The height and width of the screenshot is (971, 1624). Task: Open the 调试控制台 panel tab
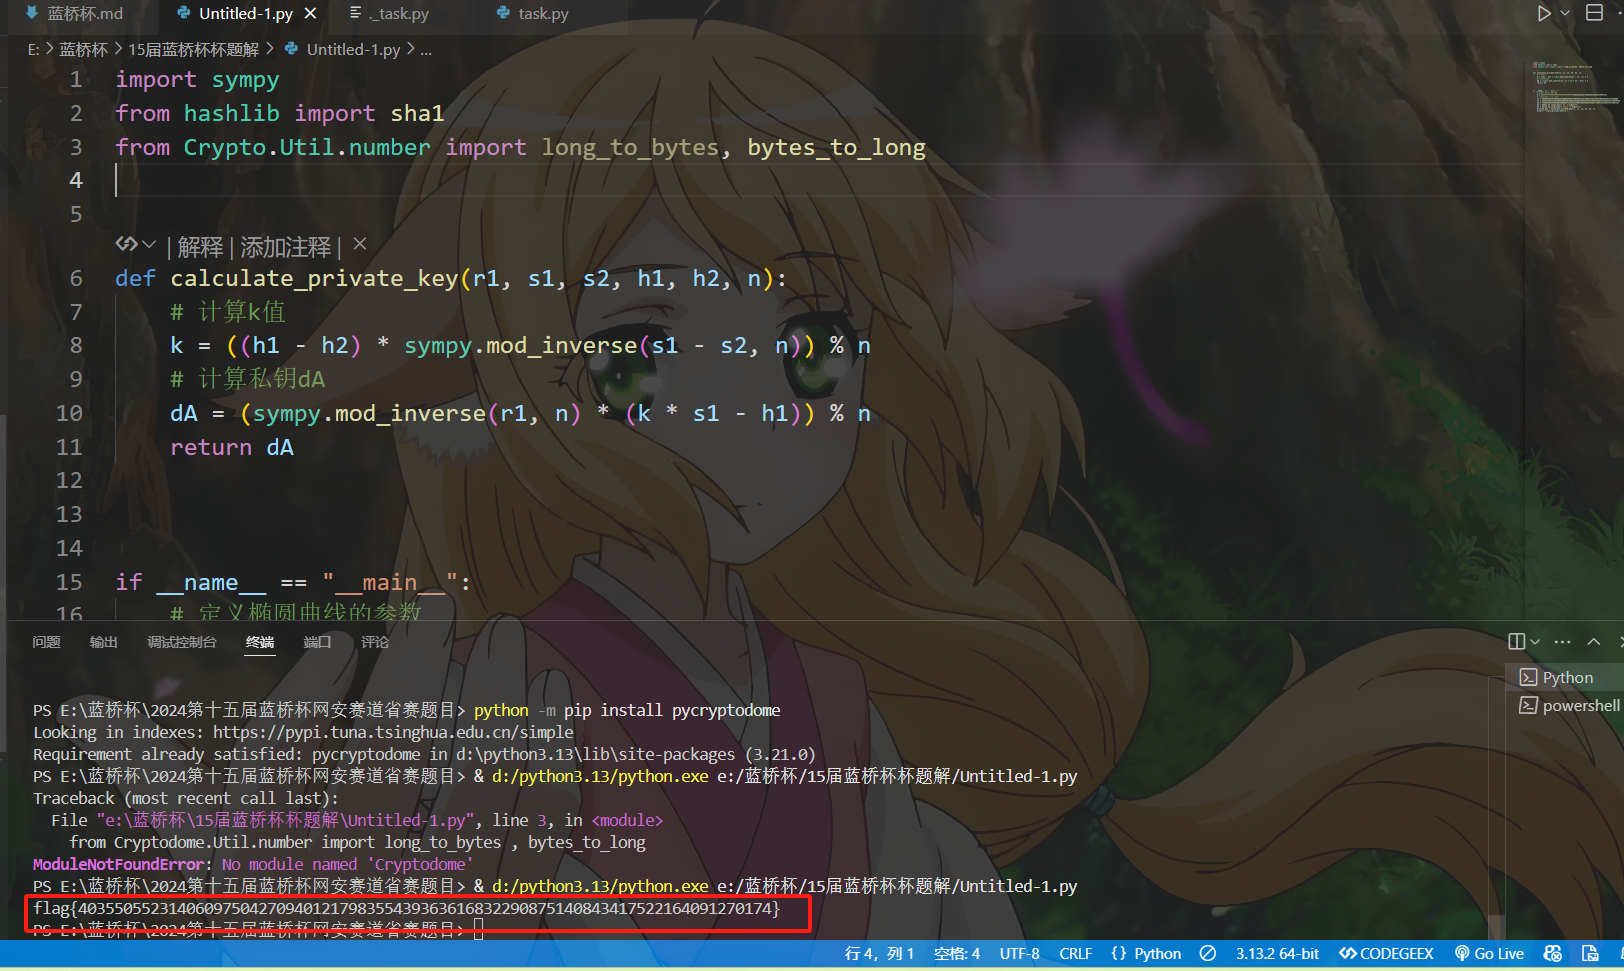[182, 642]
